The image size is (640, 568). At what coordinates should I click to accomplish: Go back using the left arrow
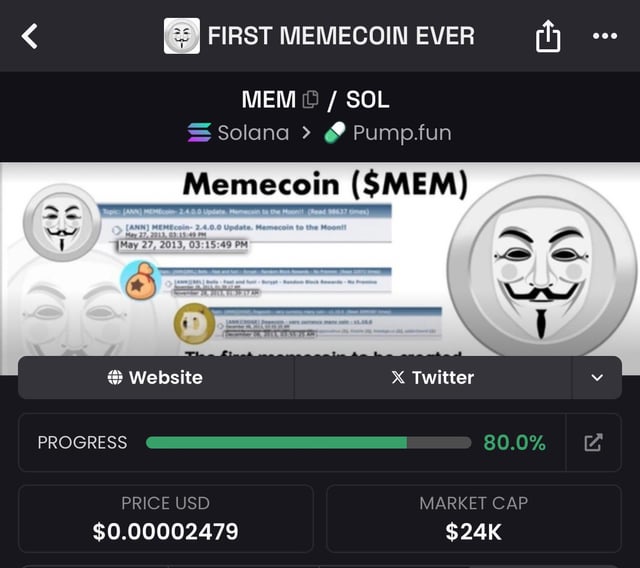click(x=29, y=36)
